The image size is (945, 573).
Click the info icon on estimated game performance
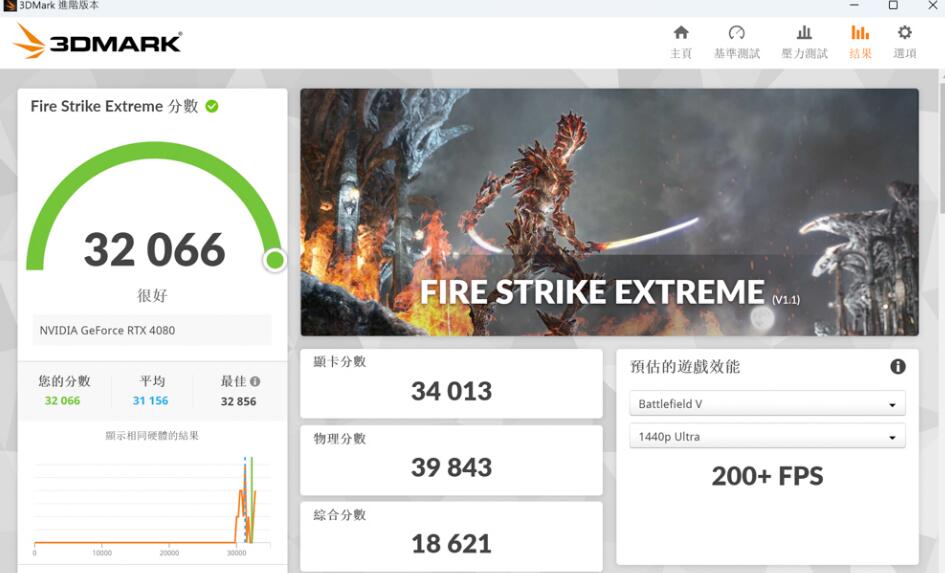[897, 366]
